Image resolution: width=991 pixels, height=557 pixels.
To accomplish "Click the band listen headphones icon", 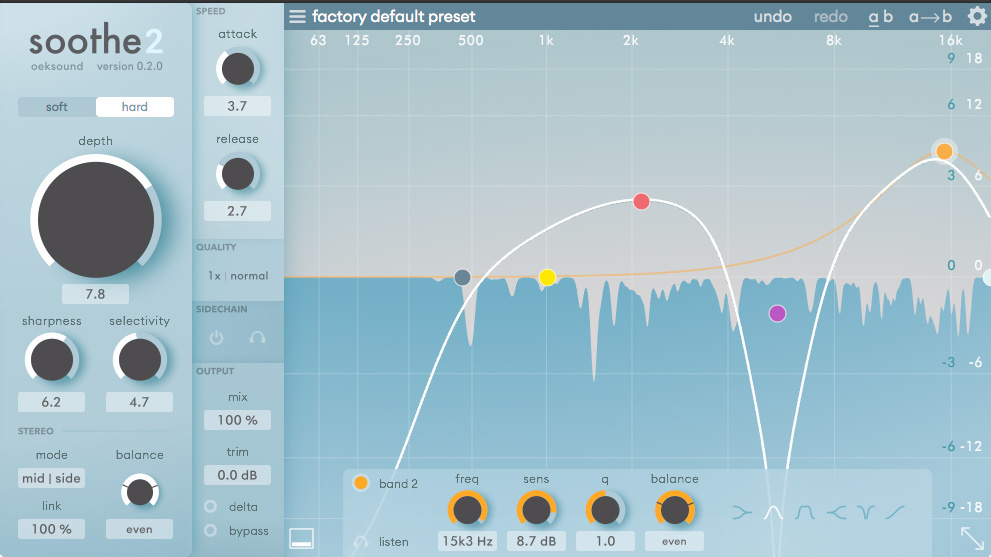I will 361,542.
